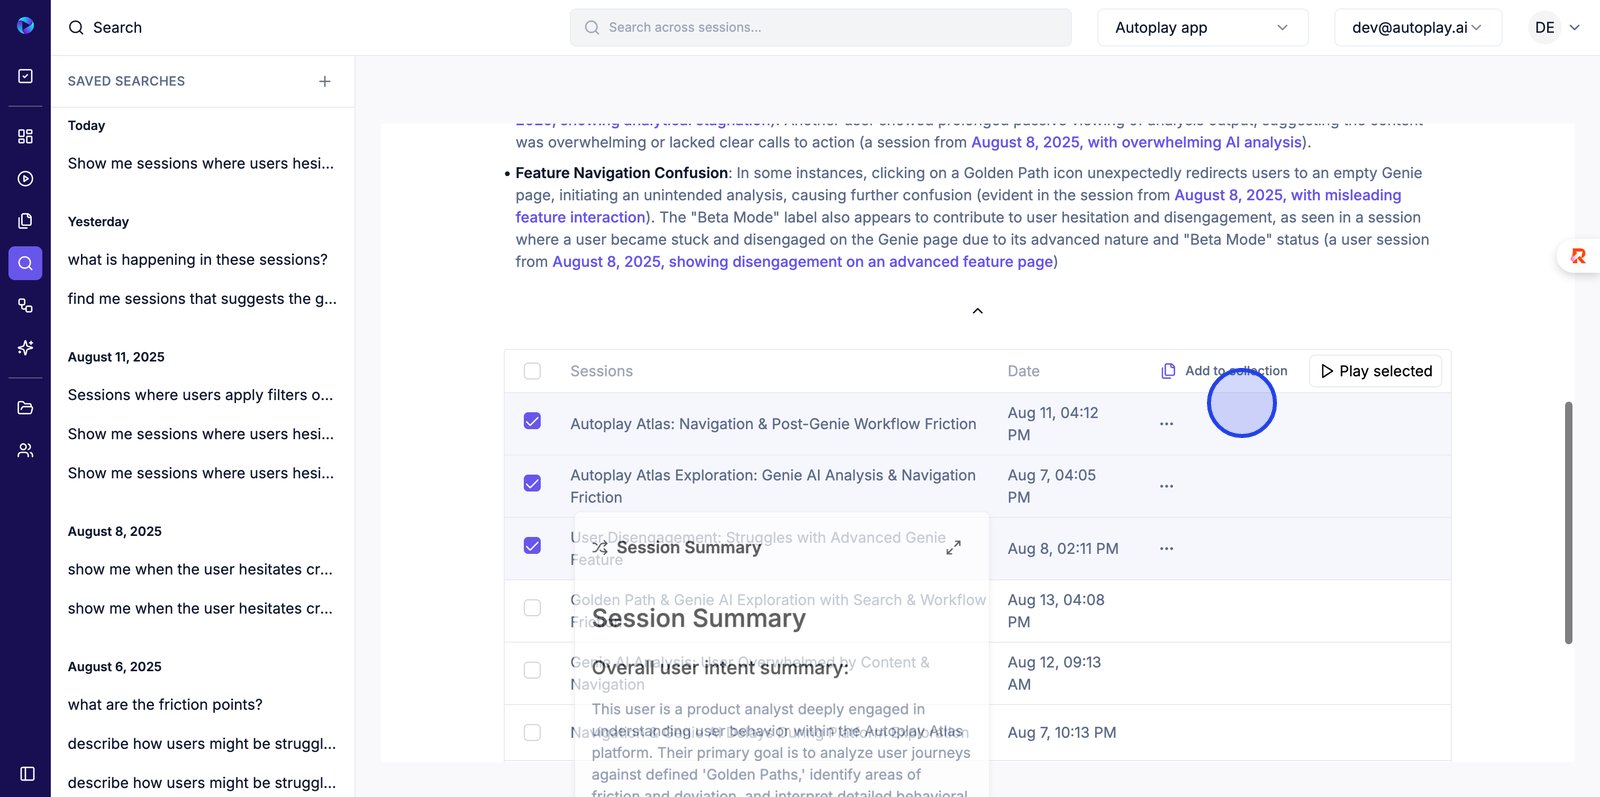Expand the DE profile menu chevron
Screen dimensions: 1600x797
tap(1575, 28)
